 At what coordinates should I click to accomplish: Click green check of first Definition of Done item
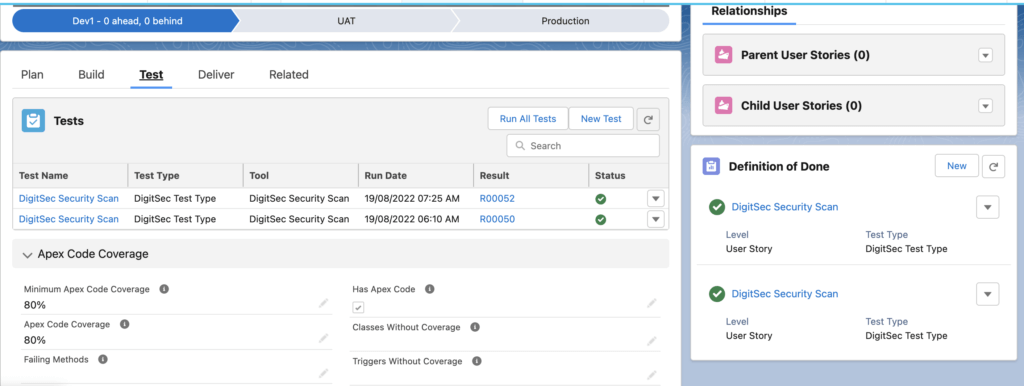(x=716, y=207)
